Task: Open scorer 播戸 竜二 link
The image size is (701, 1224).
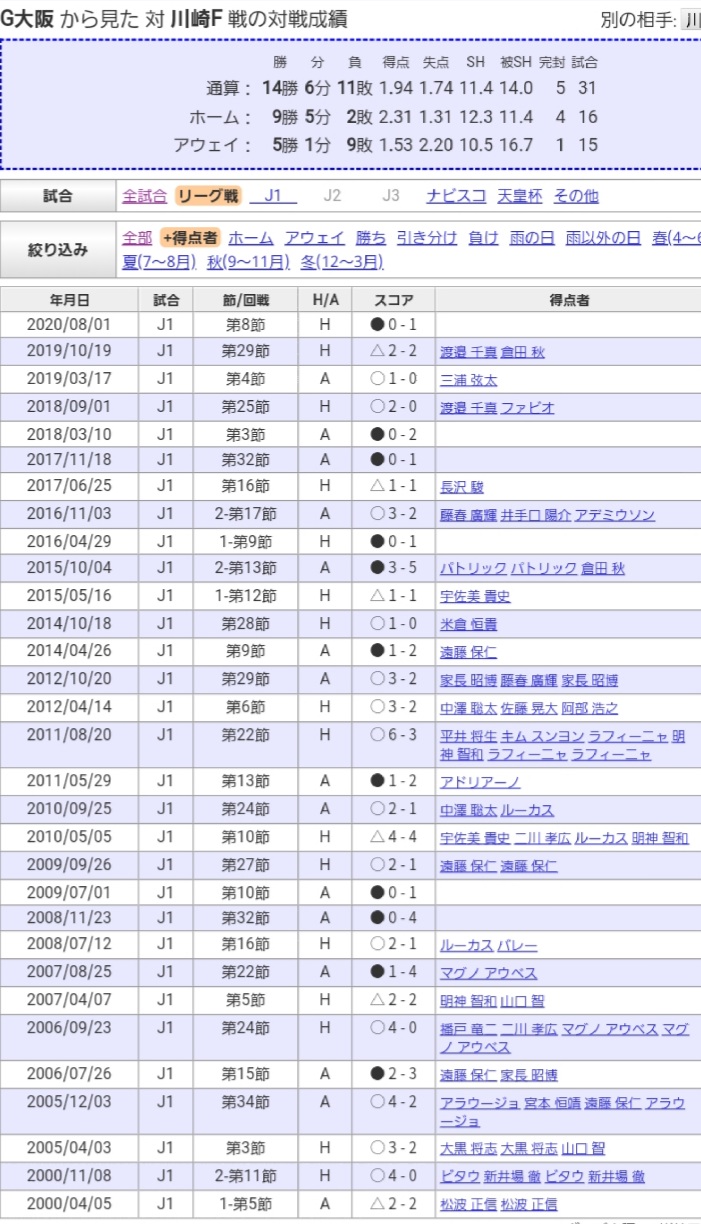Action: (469, 1029)
